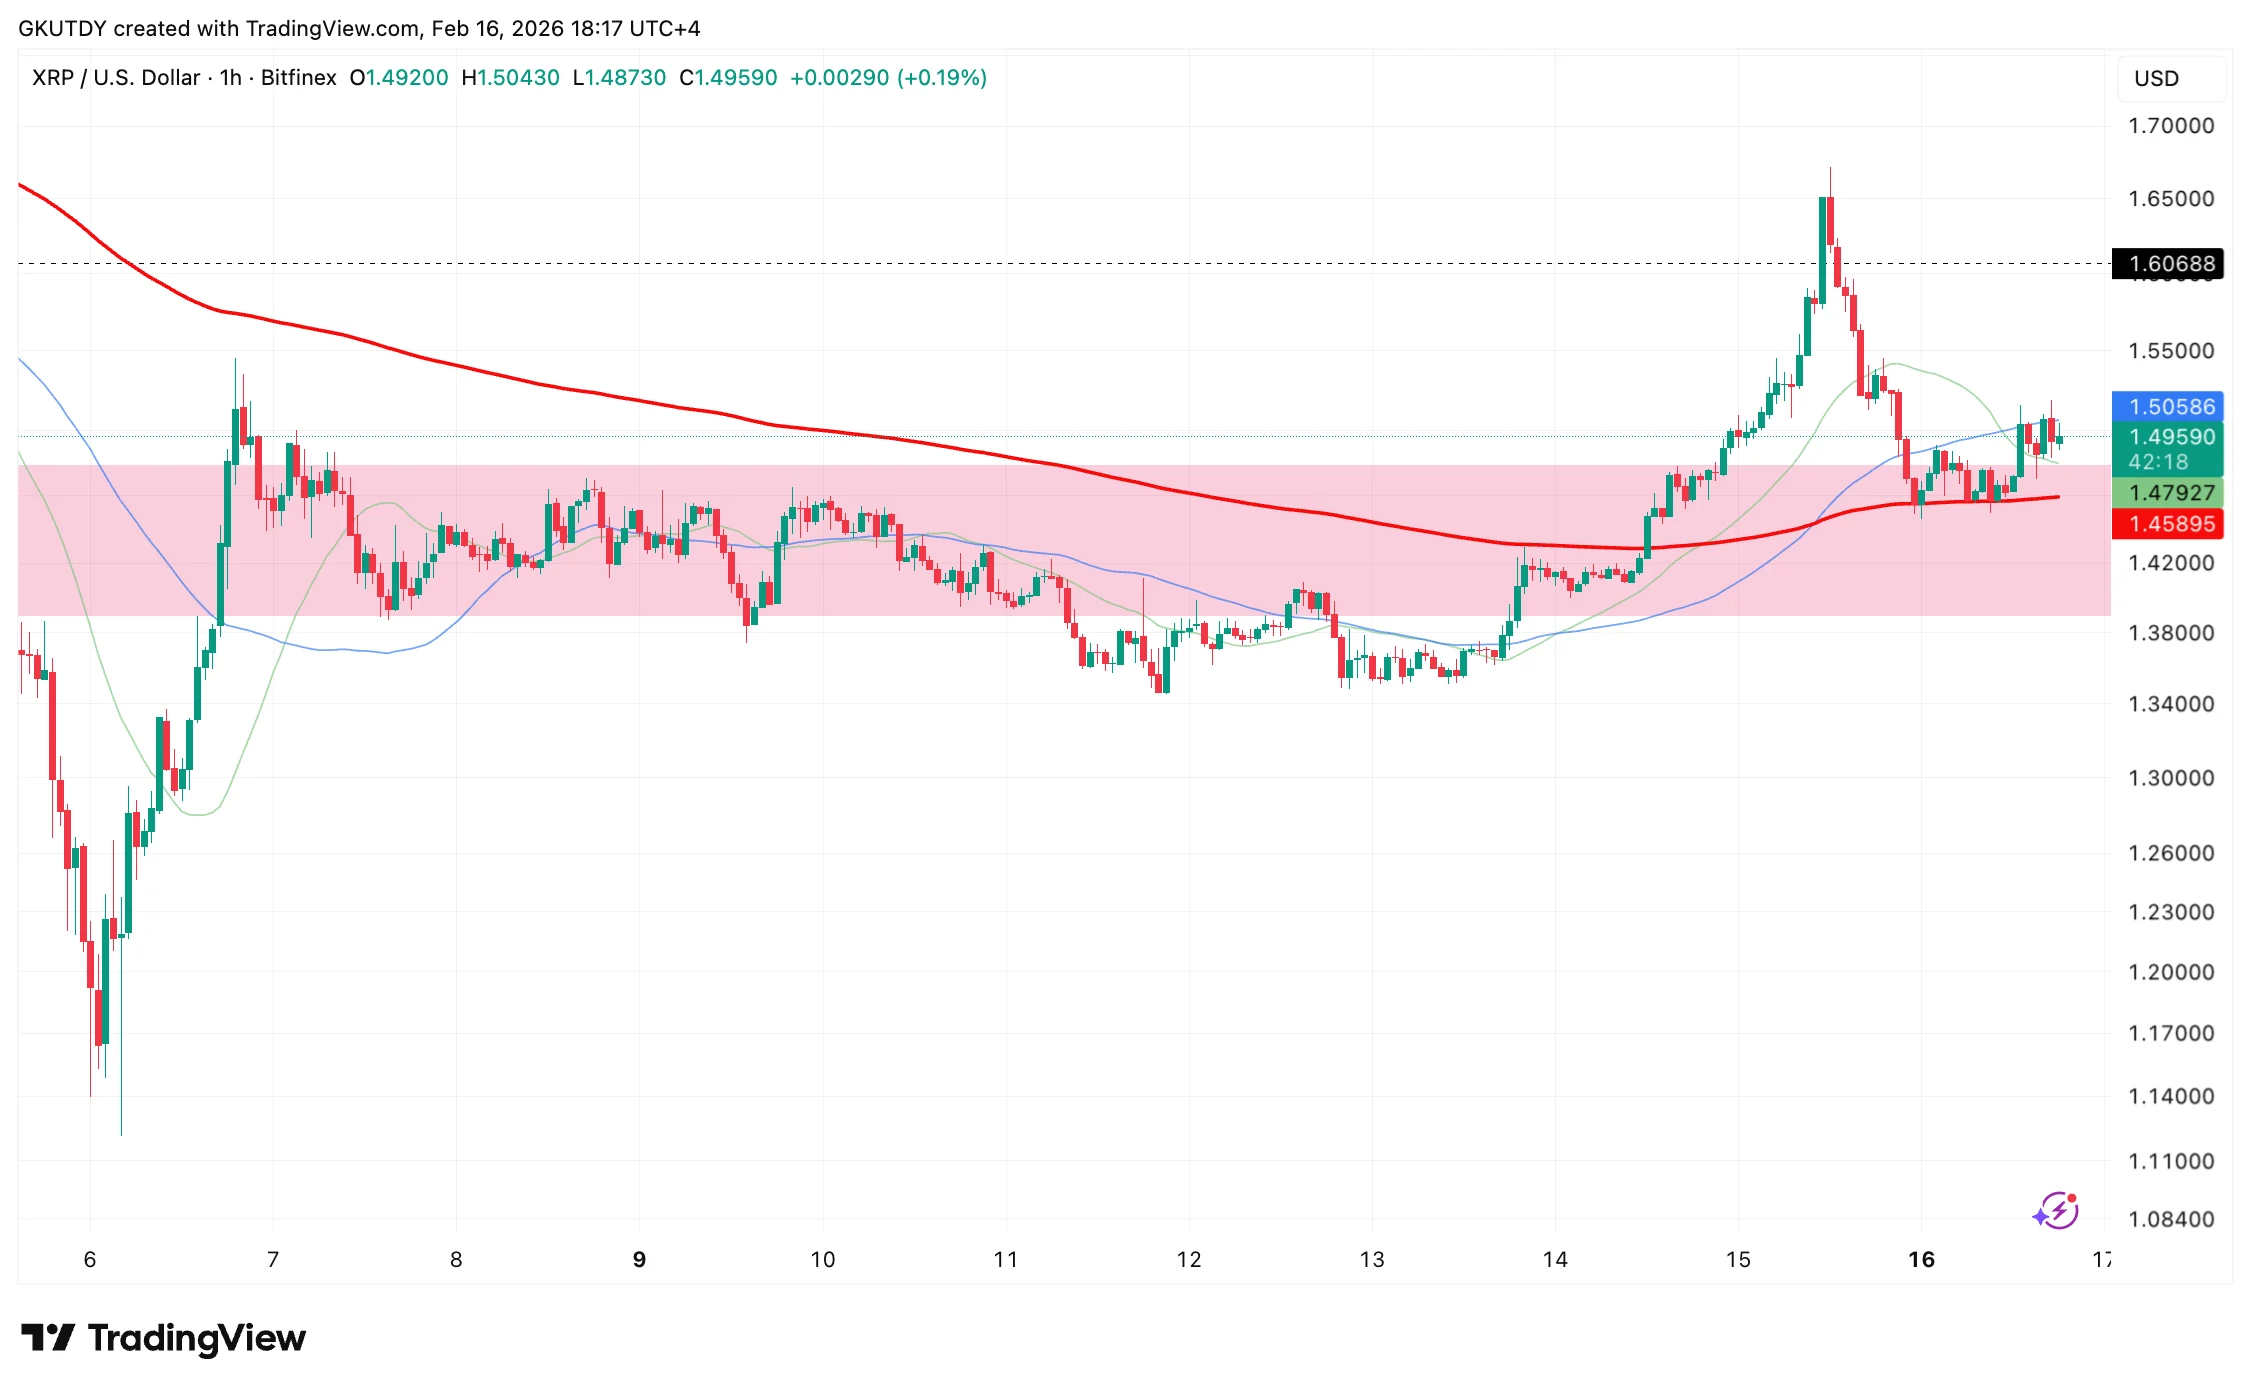This screenshot has height=1392, width=2251.
Task: Click the TradingView wordmark text
Action: (x=197, y=1337)
